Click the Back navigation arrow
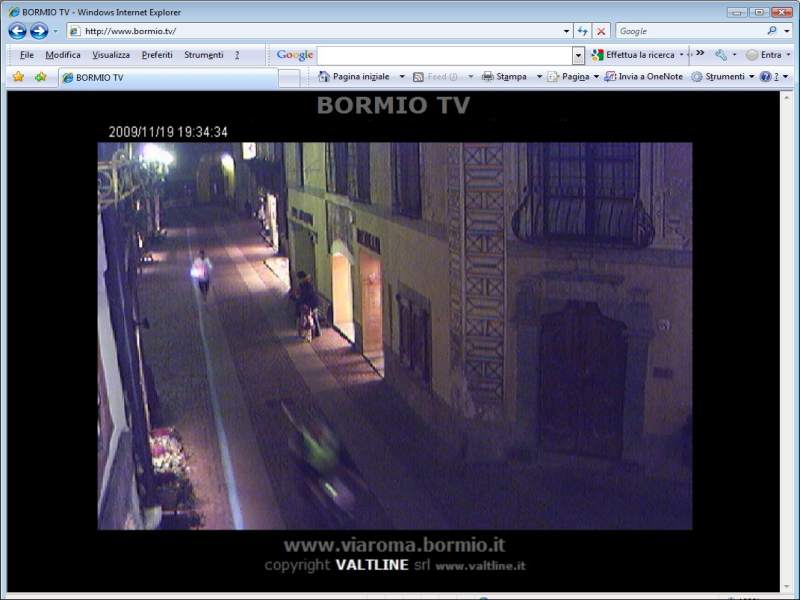Image resolution: width=800 pixels, height=600 pixels. tap(17, 31)
